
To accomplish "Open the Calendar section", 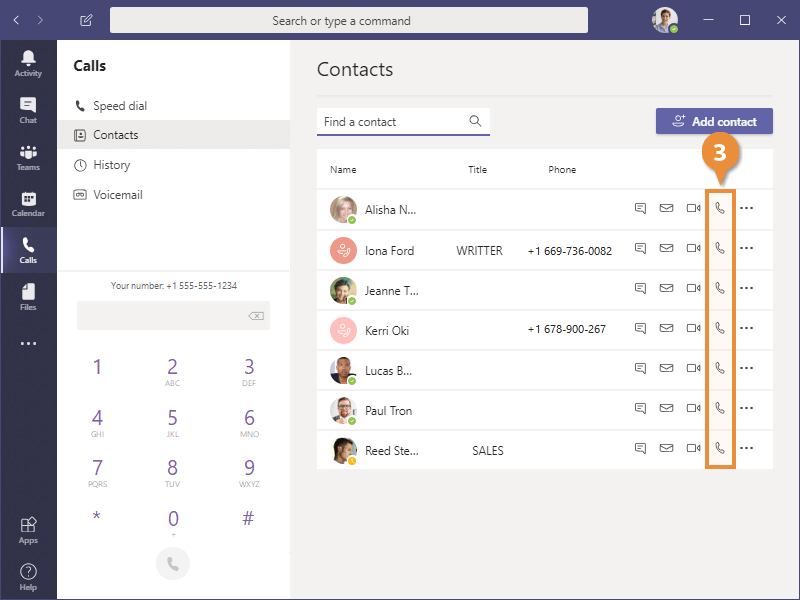I will (28, 203).
